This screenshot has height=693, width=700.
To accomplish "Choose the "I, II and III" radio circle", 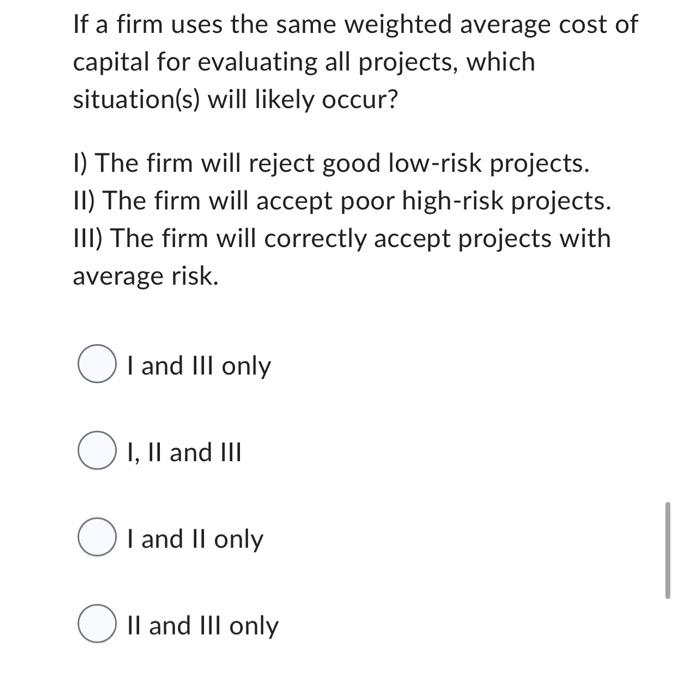I will point(97,450).
